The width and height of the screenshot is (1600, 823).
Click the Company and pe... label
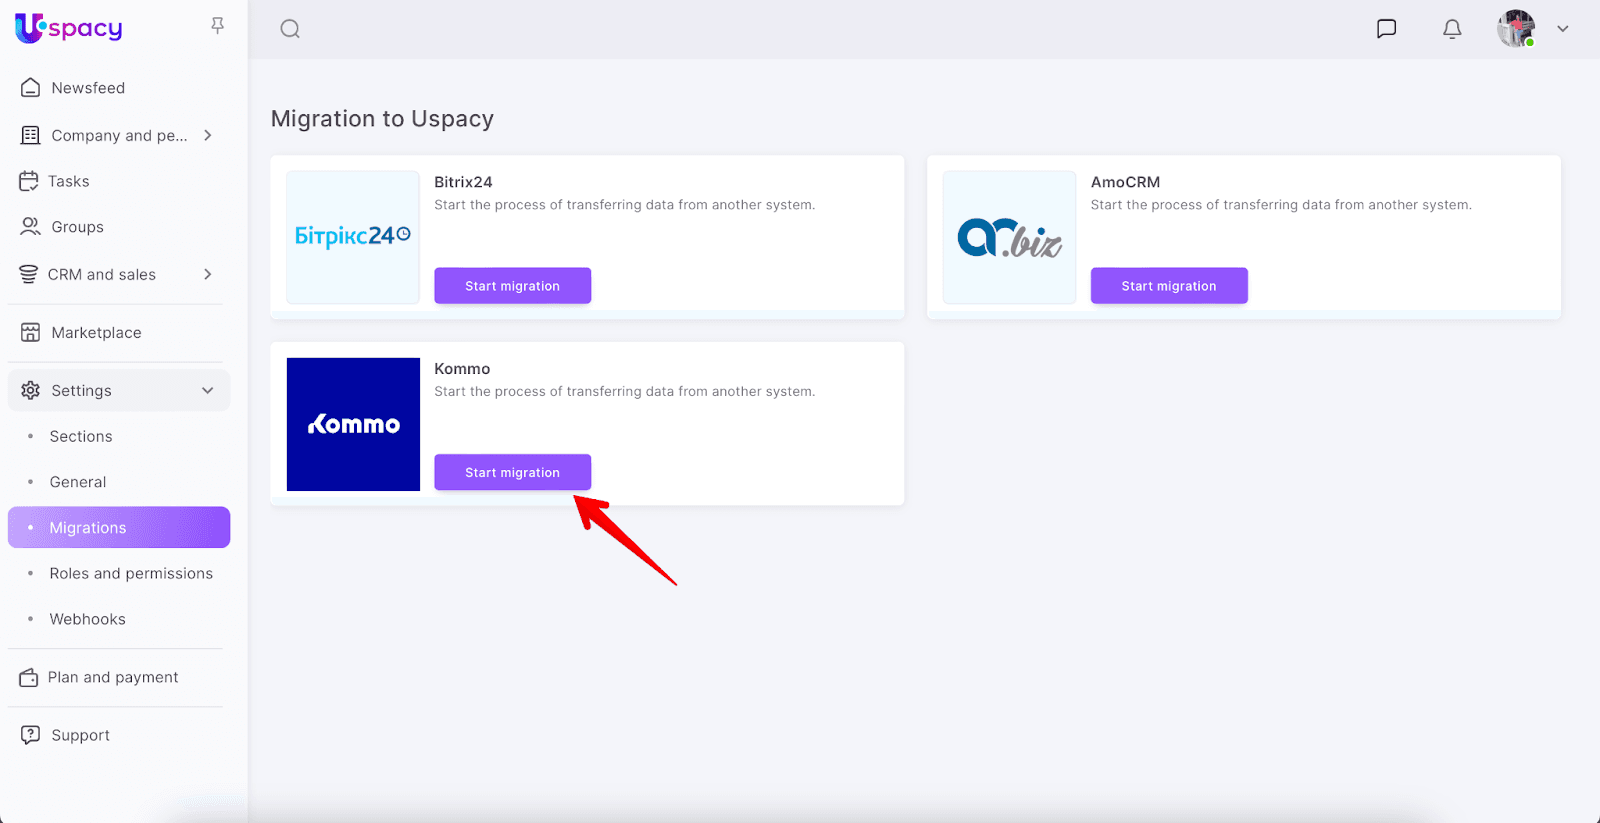(119, 135)
